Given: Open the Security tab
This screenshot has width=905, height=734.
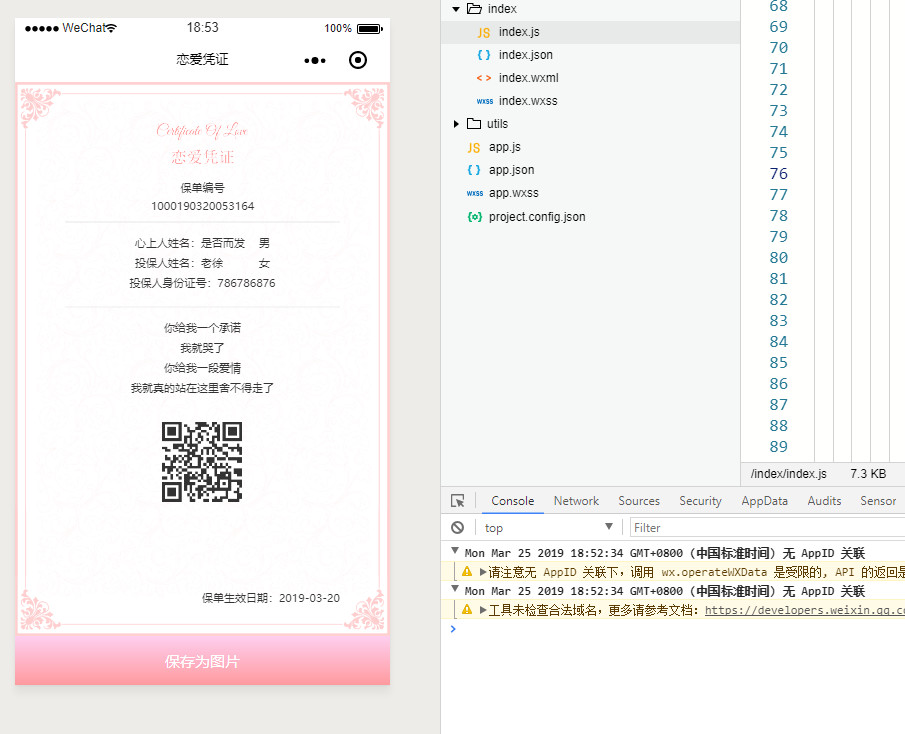Looking at the screenshot, I should [700, 501].
